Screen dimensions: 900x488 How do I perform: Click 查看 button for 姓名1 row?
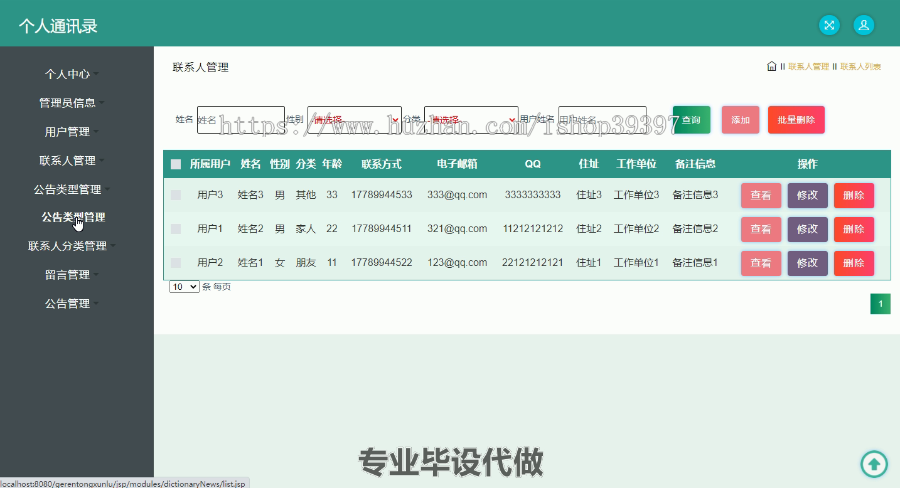pyautogui.click(x=761, y=263)
